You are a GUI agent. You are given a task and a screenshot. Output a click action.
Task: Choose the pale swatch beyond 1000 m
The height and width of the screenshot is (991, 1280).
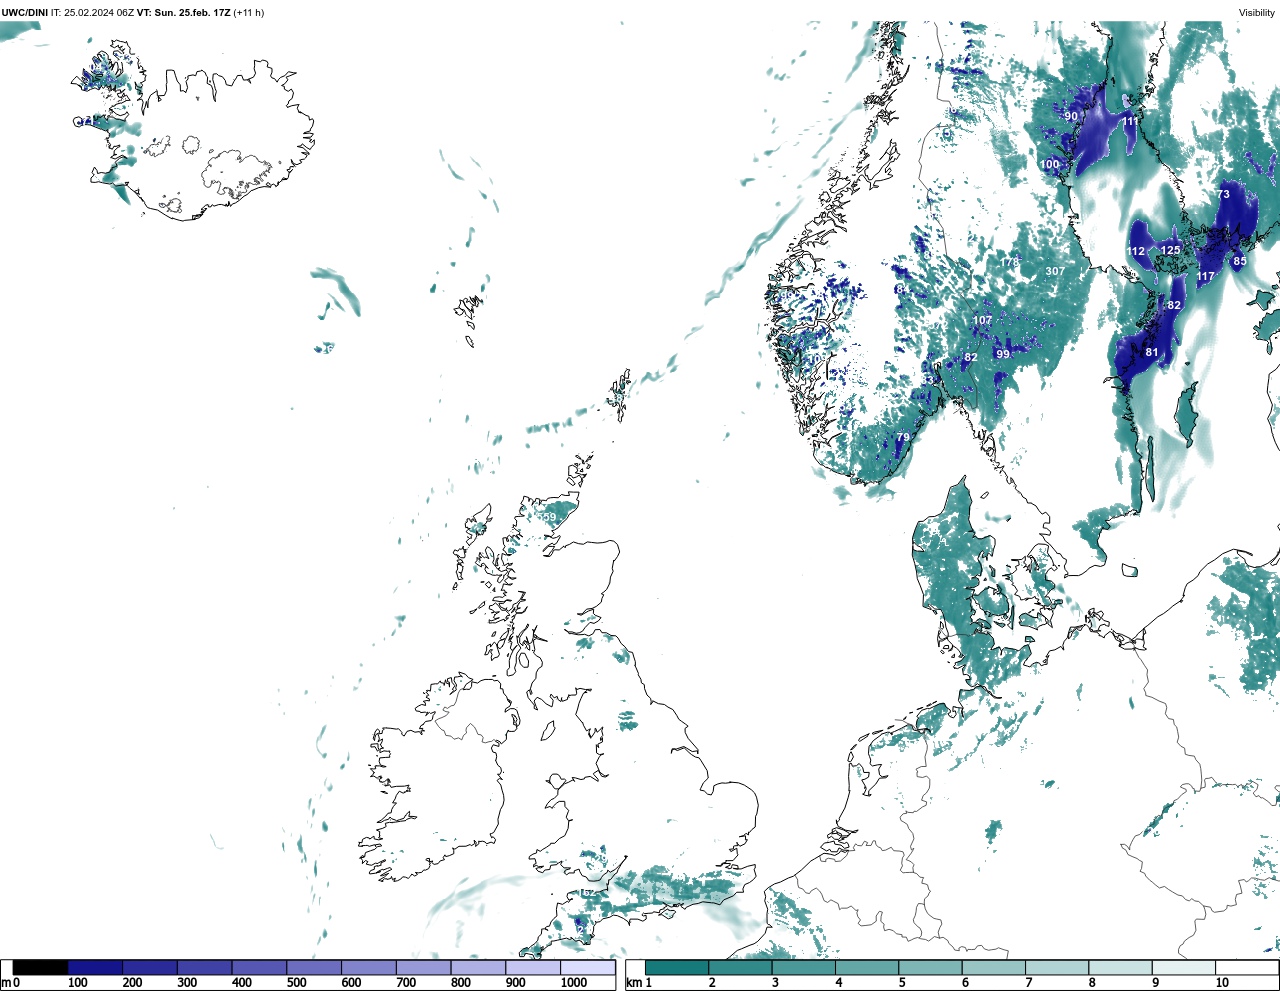tap(587, 968)
